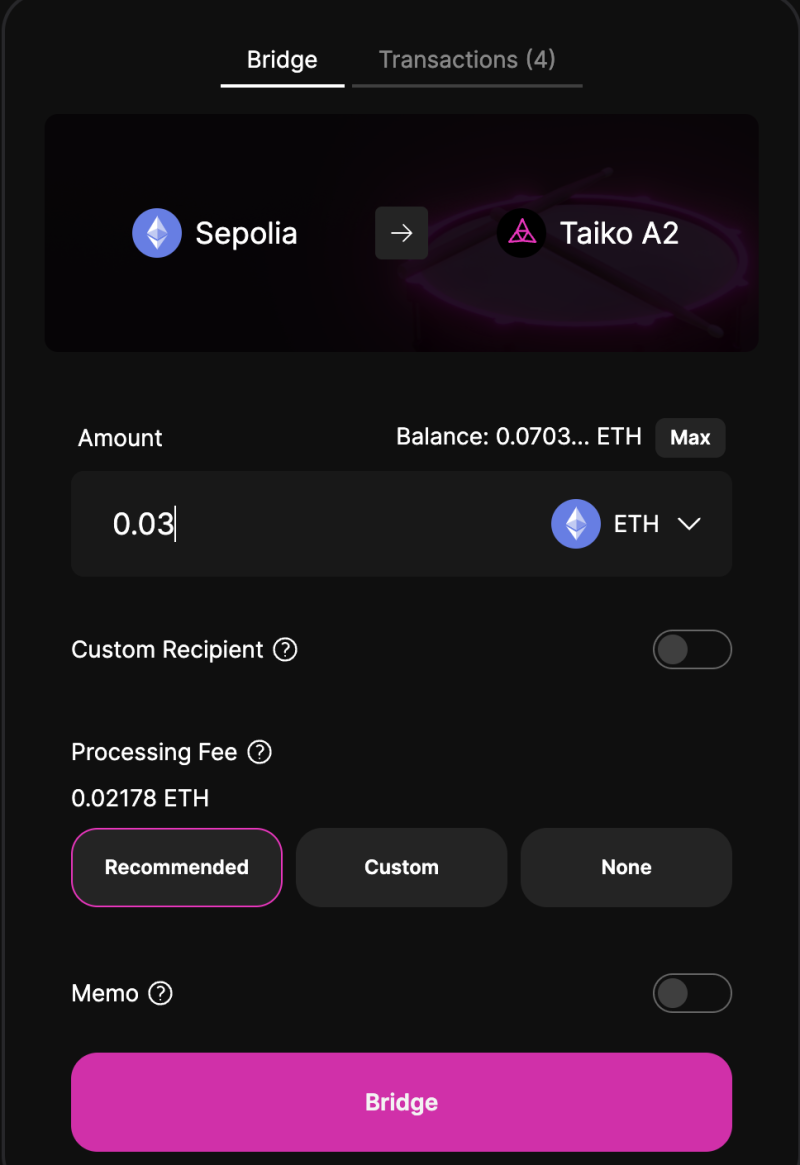Expand the ETH token dropdown chevron
The image size is (800, 1165).
pos(689,524)
